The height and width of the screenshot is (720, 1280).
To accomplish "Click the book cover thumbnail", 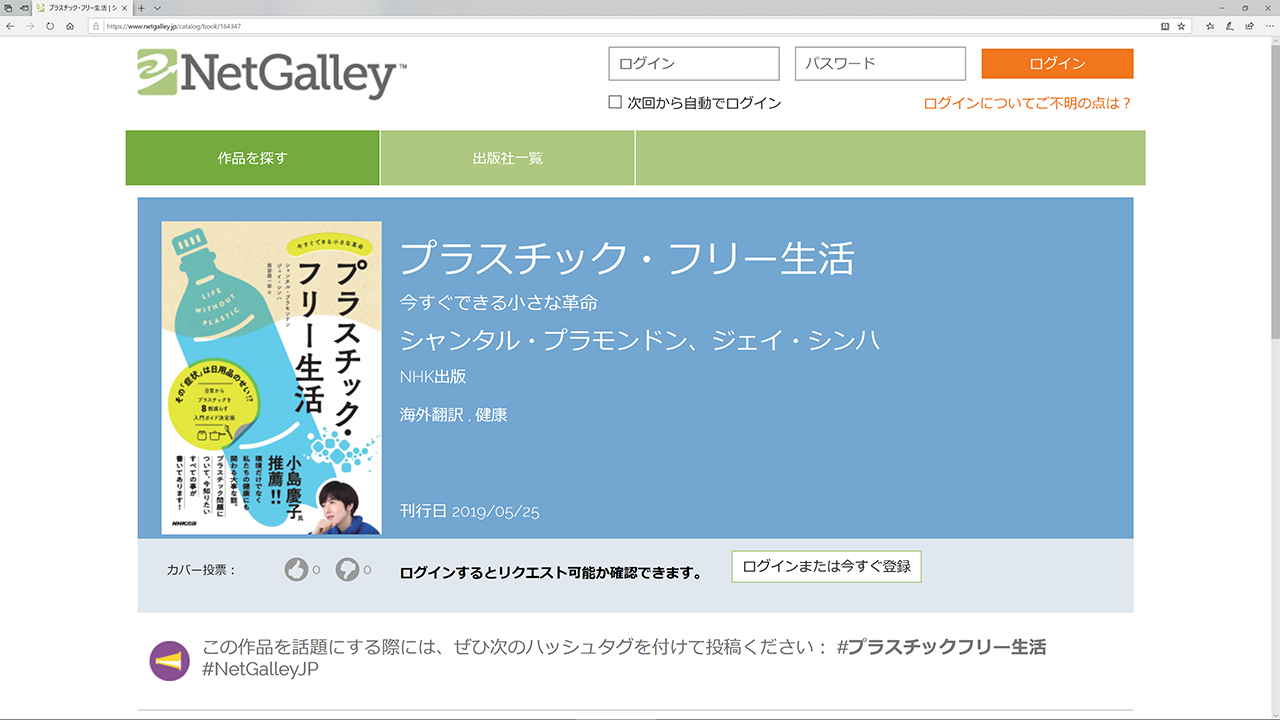I will point(271,378).
